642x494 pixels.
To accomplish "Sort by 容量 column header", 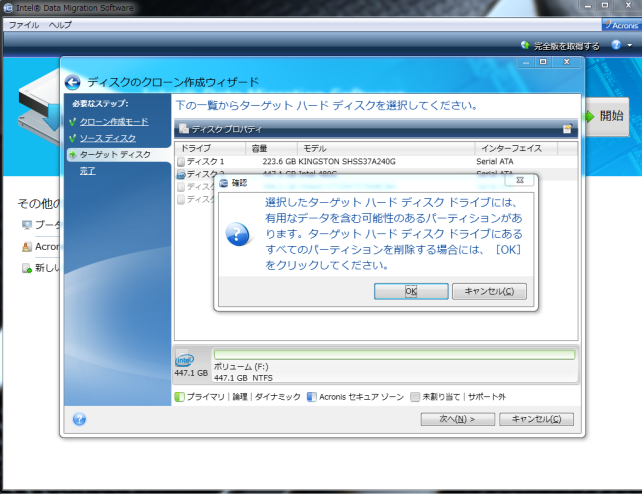I will pos(271,148).
